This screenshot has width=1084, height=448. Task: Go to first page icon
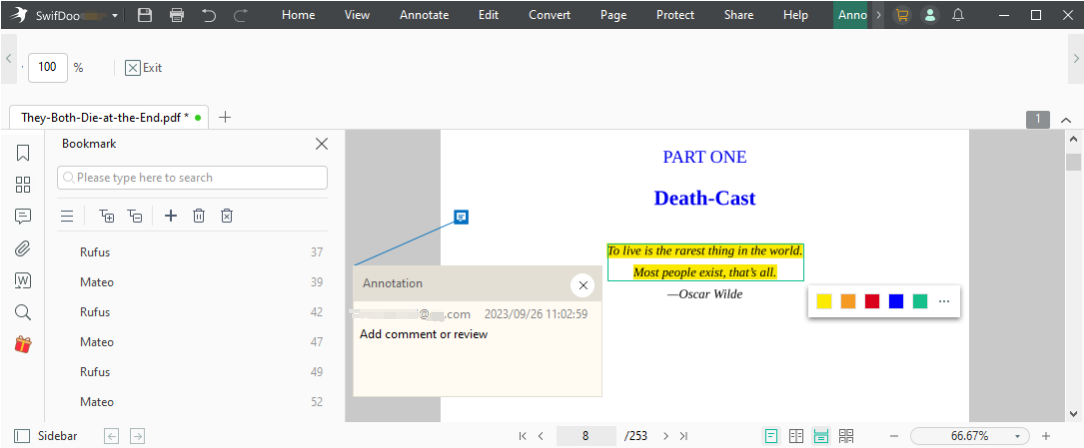523,436
